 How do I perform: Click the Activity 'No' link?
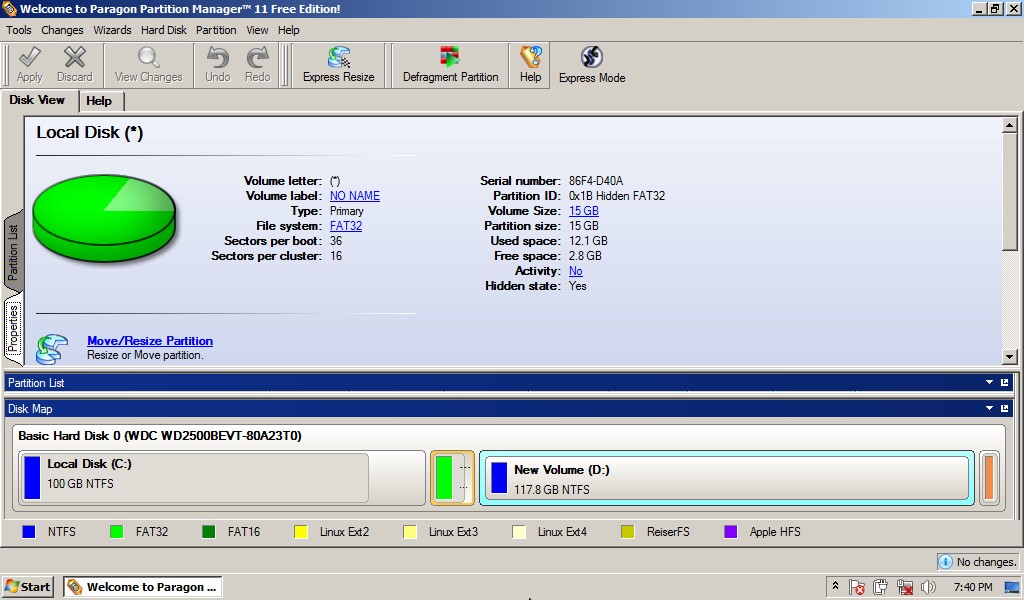pos(575,271)
